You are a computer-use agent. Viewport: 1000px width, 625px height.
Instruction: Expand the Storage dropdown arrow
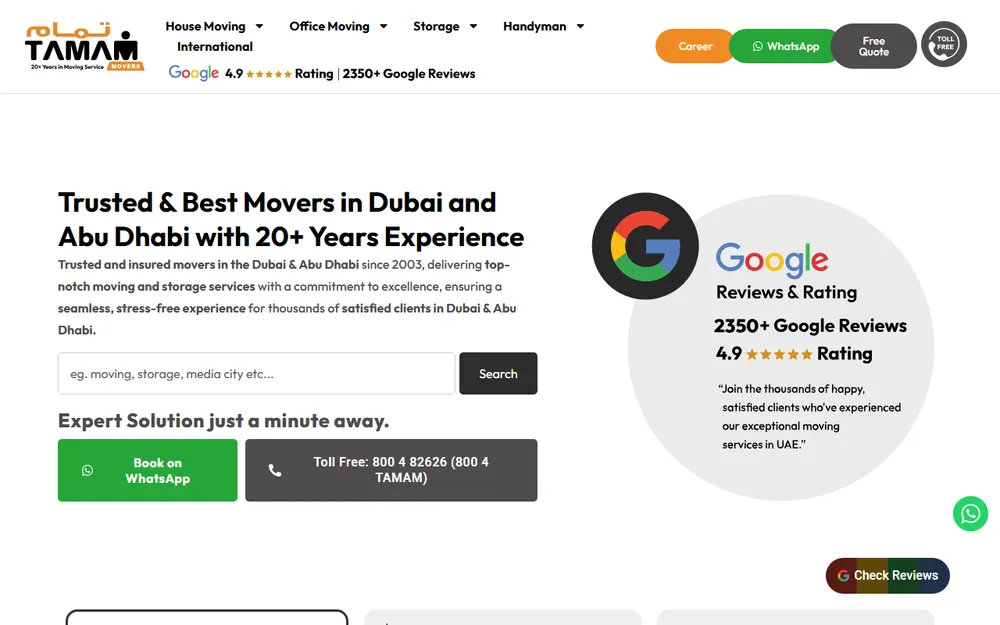pos(473,26)
